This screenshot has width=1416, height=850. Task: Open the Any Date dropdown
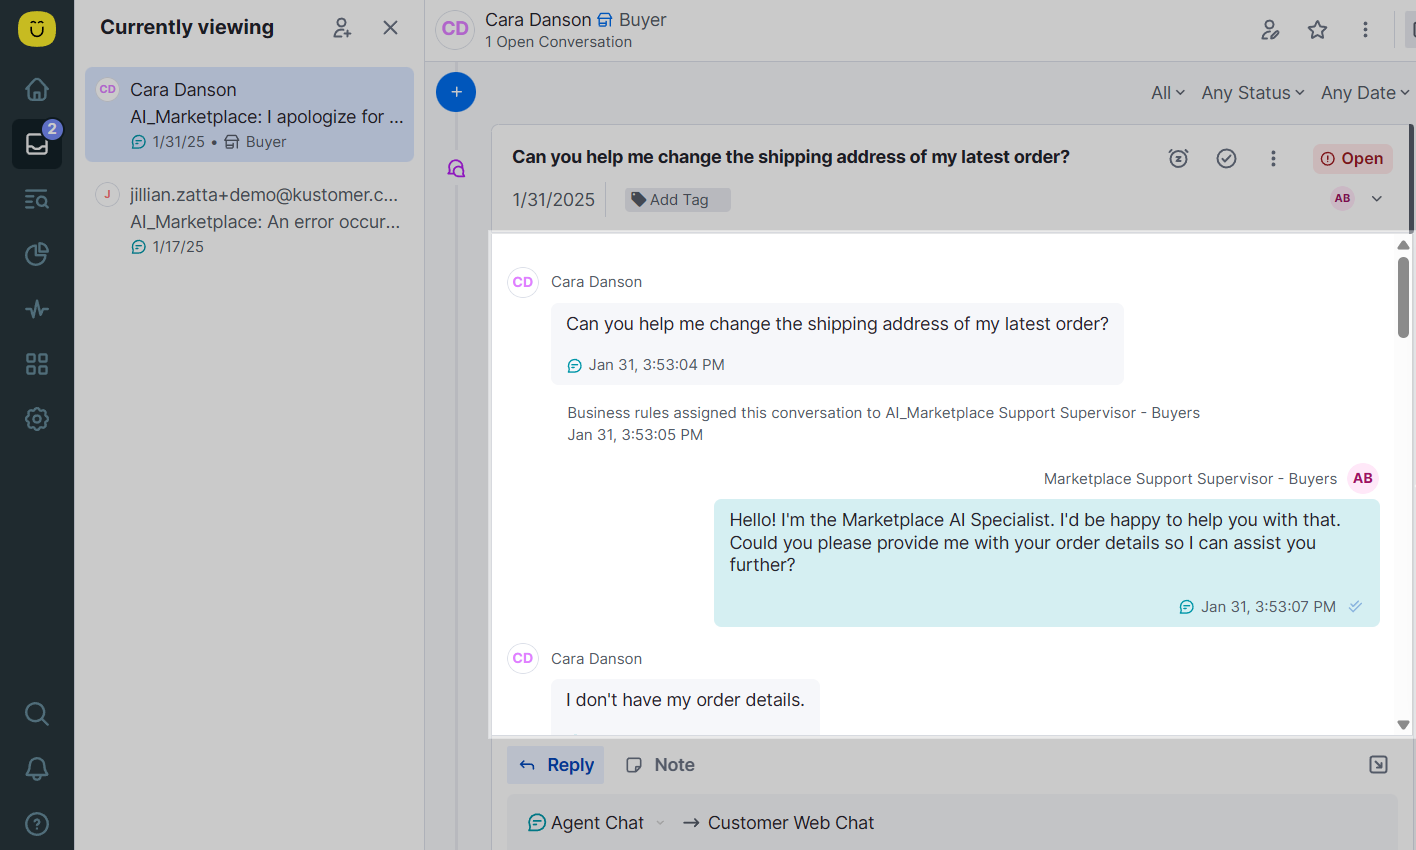pos(1365,93)
